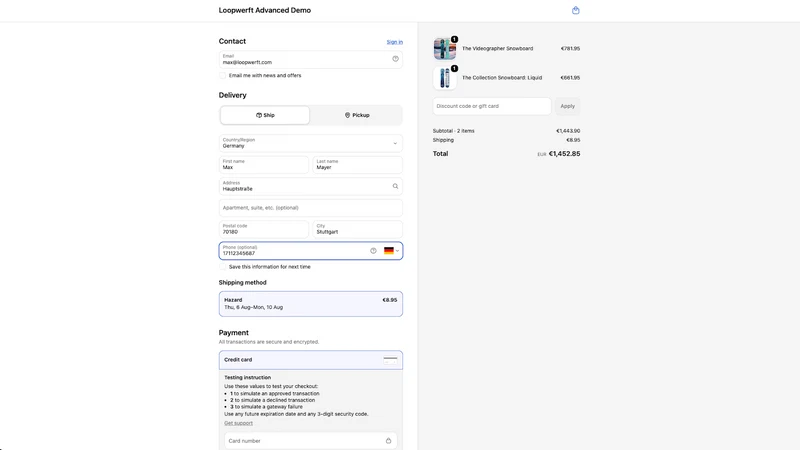Open the Country/Region dropdown

311,143
